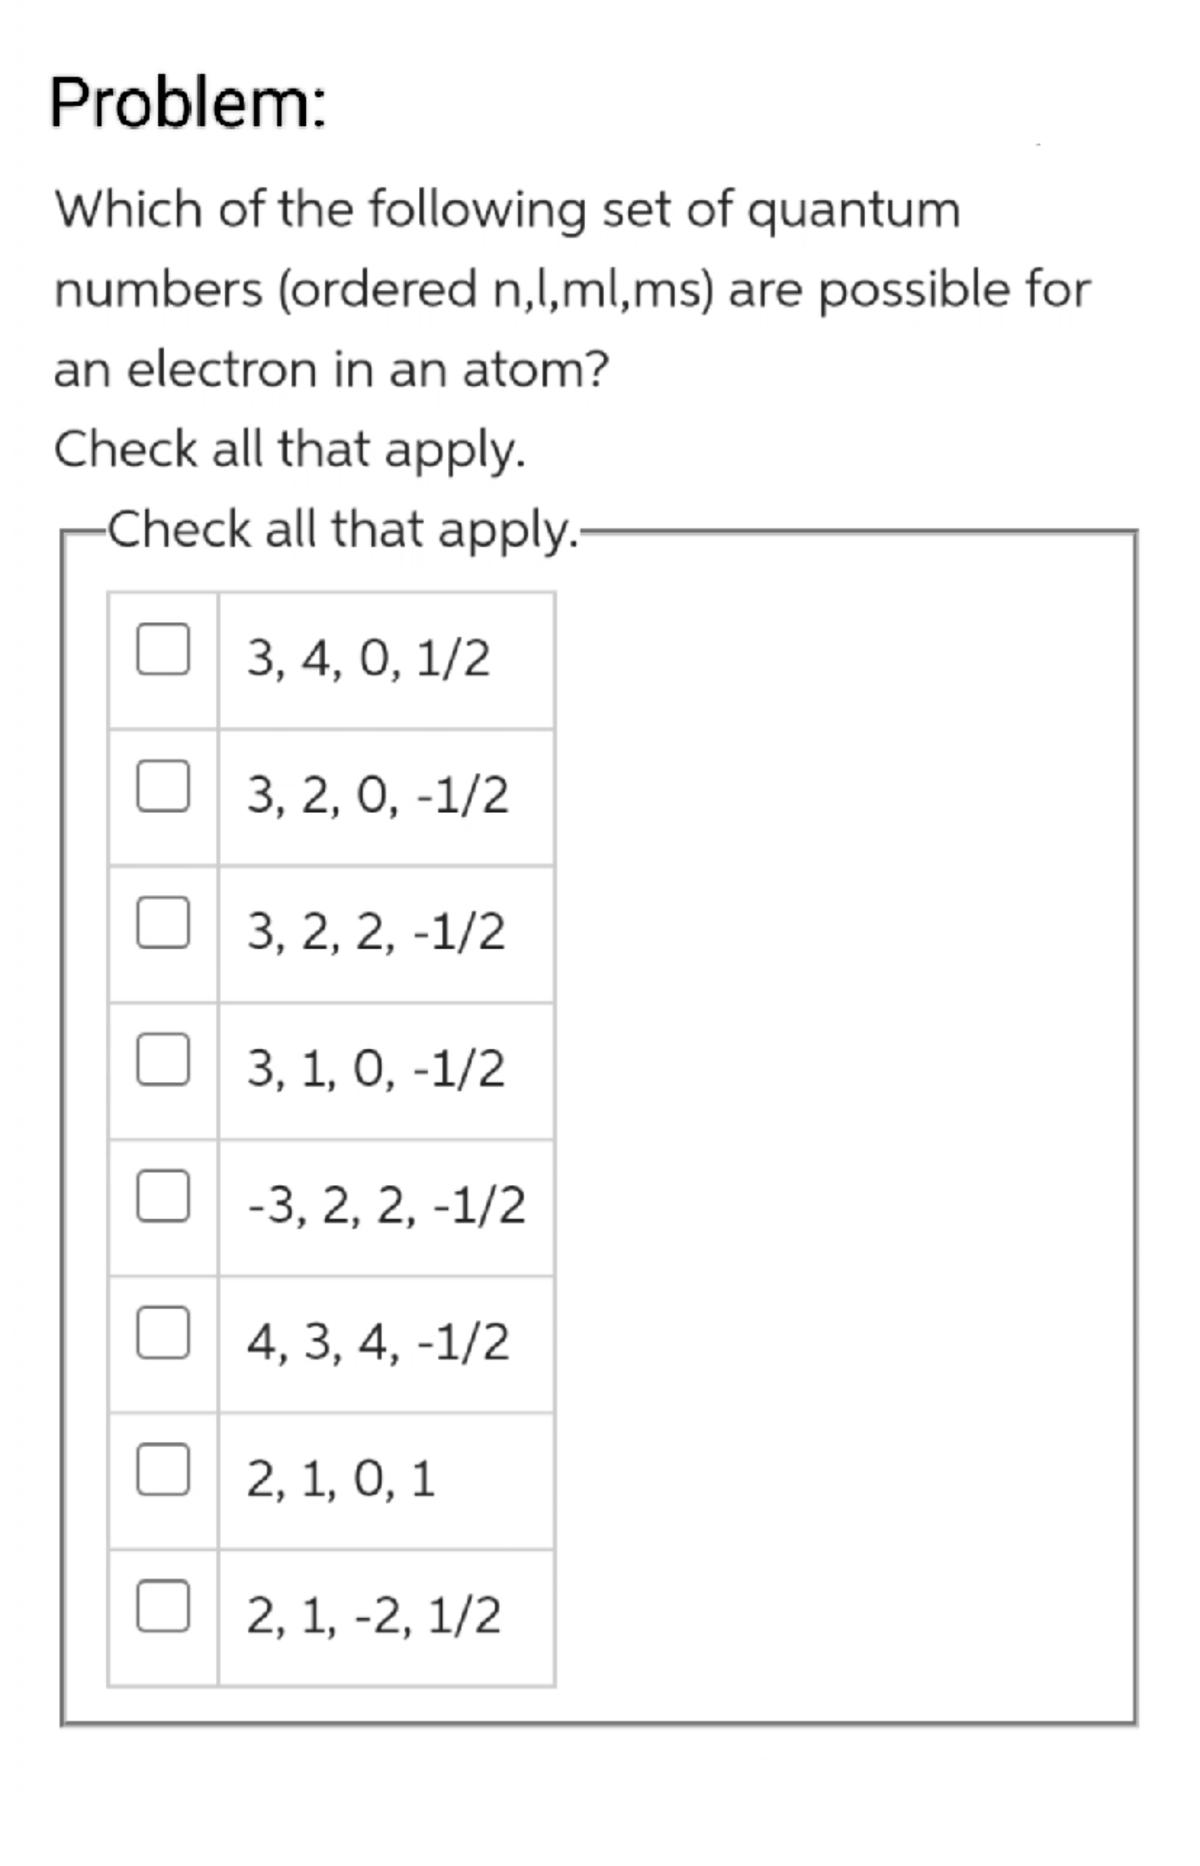Mark the 4, 3, 4, -1/2 checkbox

click(x=163, y=1333)
